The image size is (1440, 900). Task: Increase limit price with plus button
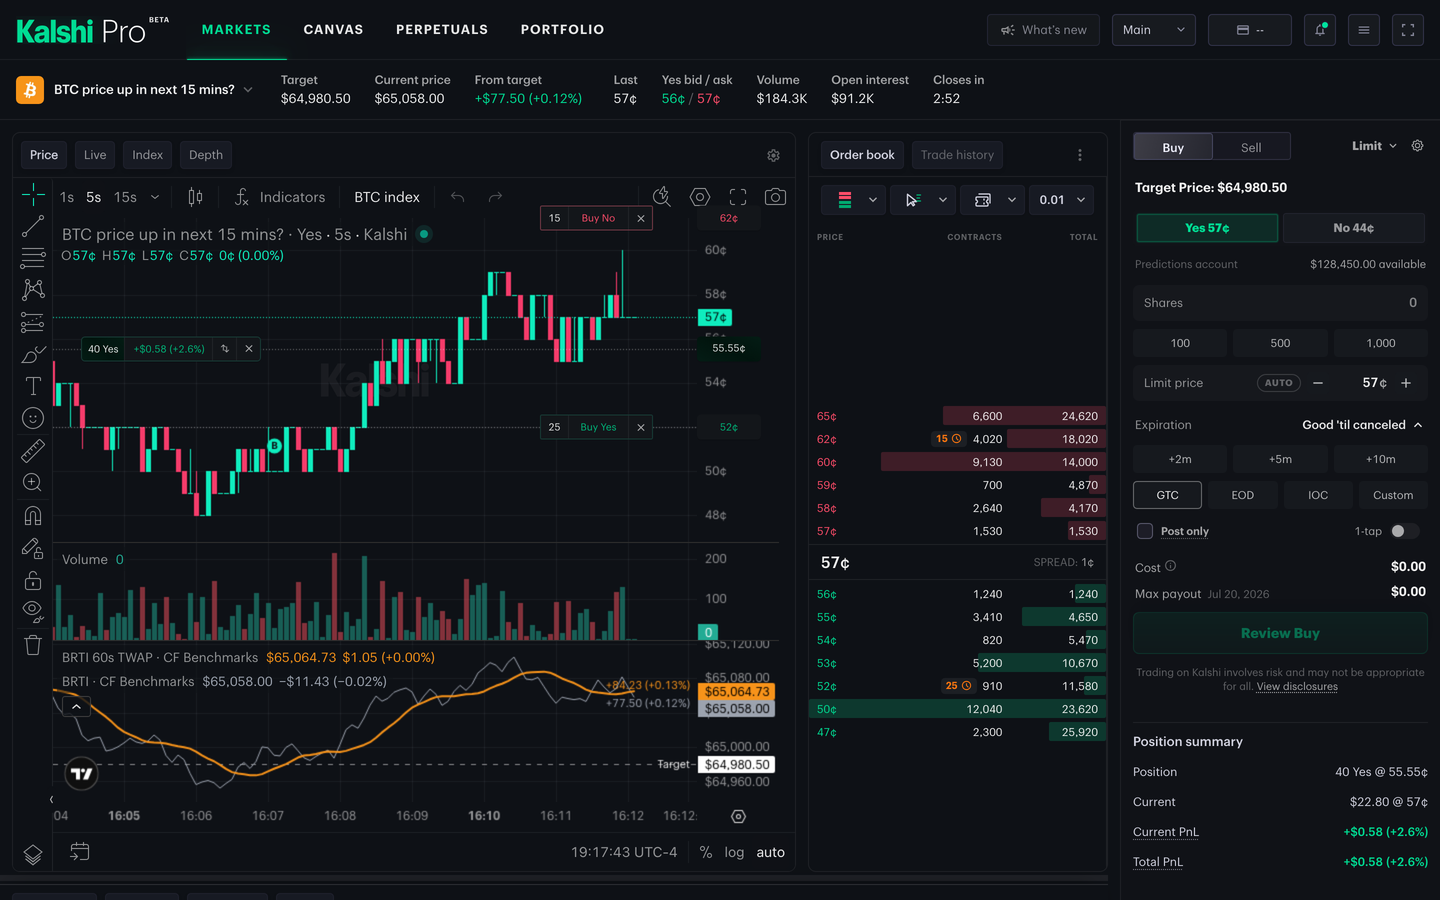coord(1406,383)
